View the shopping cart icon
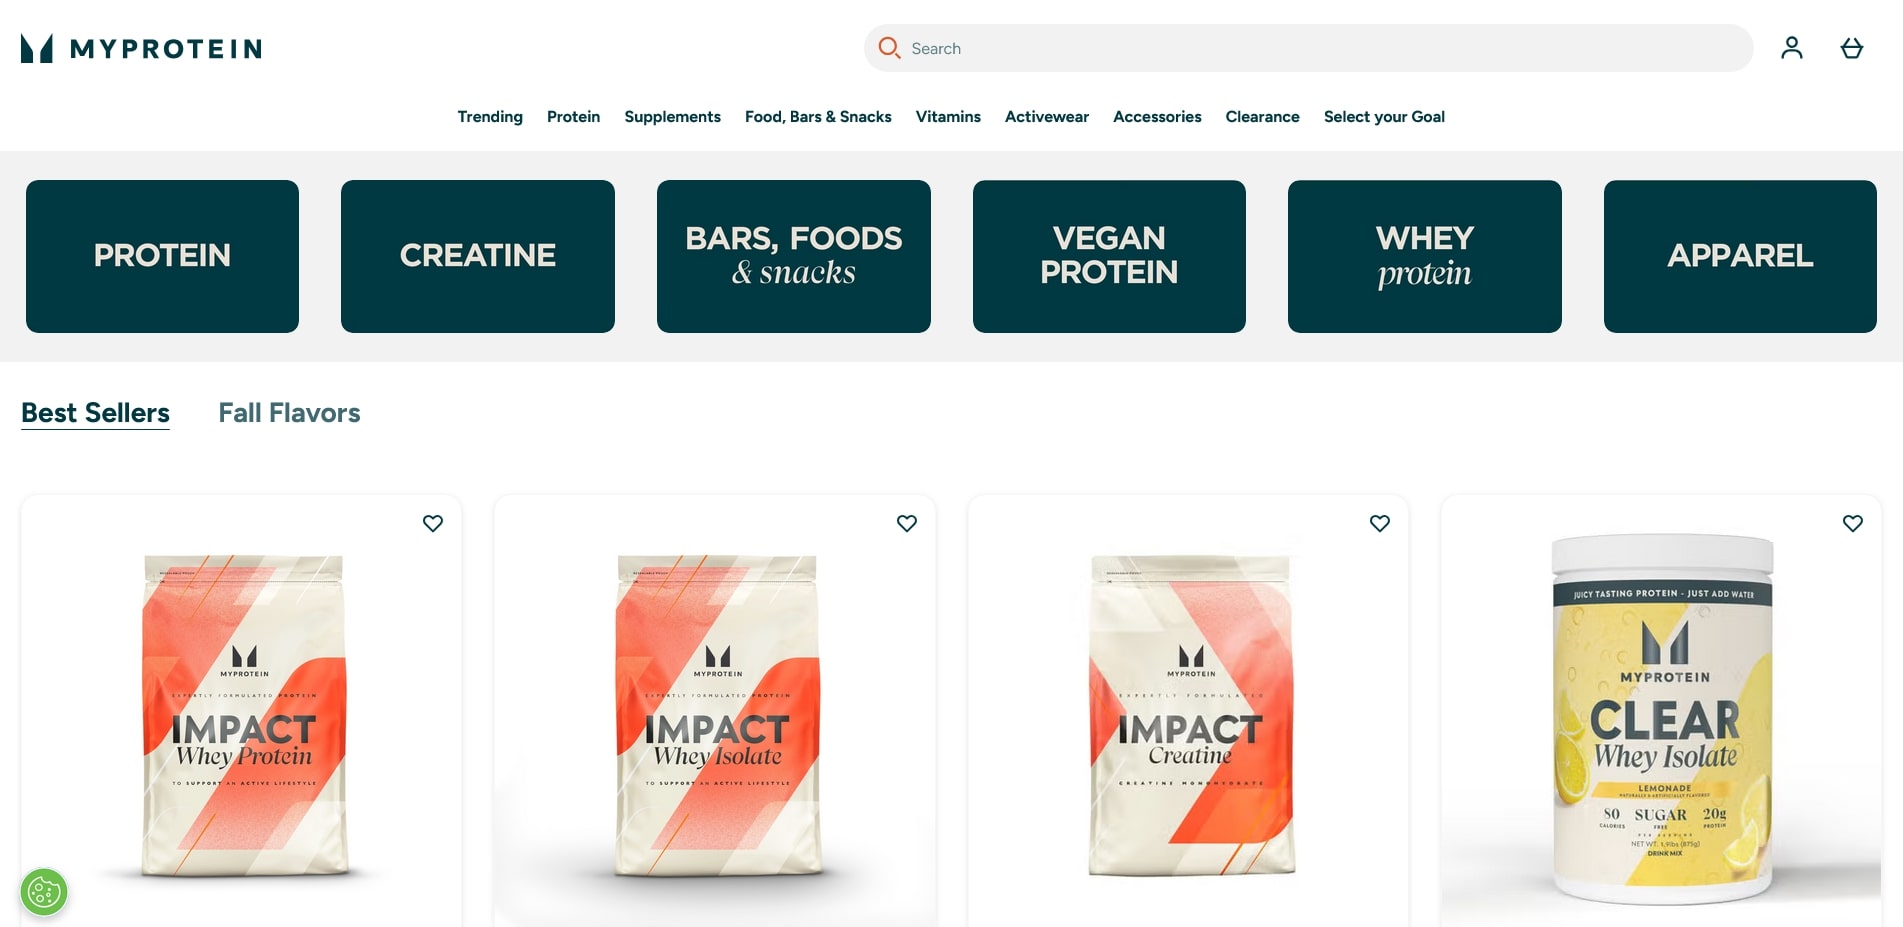This screenshot has height=927, width=1903. coord(1852,47)
